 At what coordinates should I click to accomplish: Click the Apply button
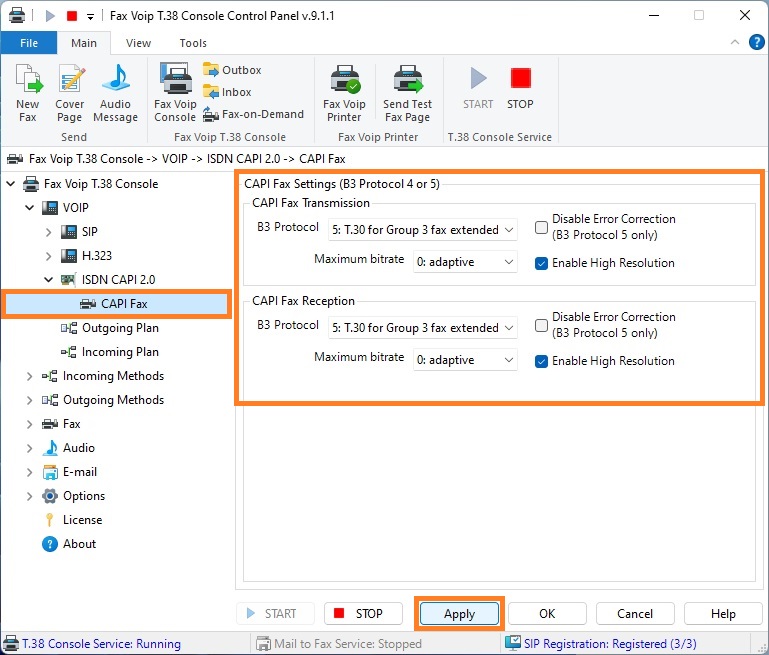[460, 614]
